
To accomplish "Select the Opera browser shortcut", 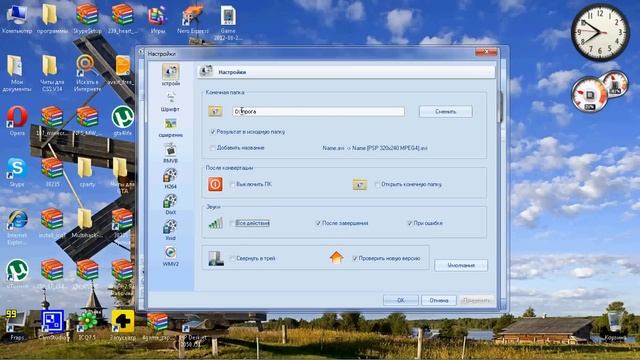I will (17, 121).
